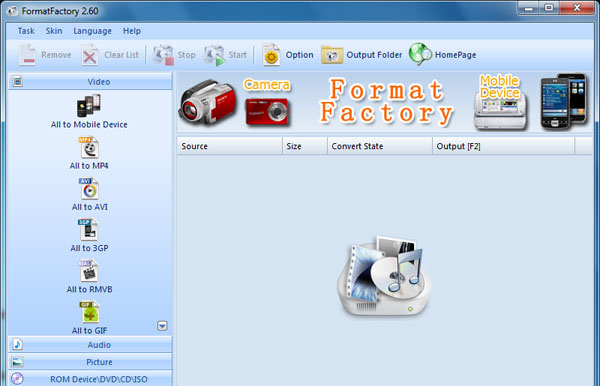The height and width of the screenshot is (386, 600).
Task: Select All to RMVB icon
Action: pyautogui.click(x=89, y=271)
